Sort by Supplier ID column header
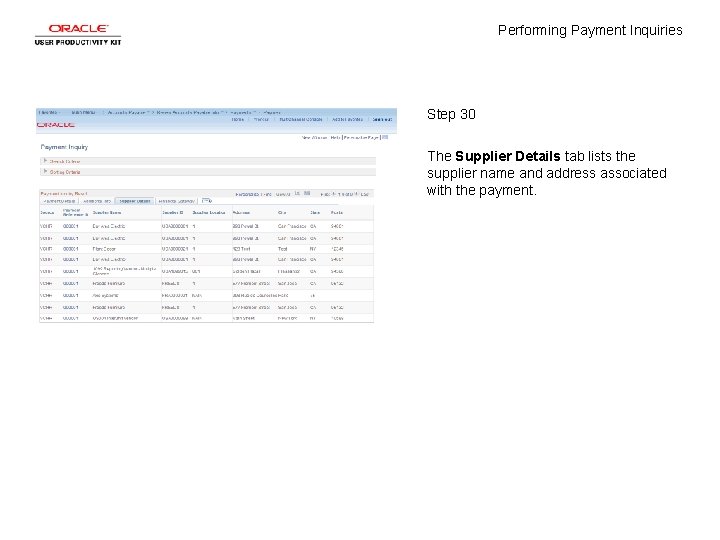 pos(173,213)
